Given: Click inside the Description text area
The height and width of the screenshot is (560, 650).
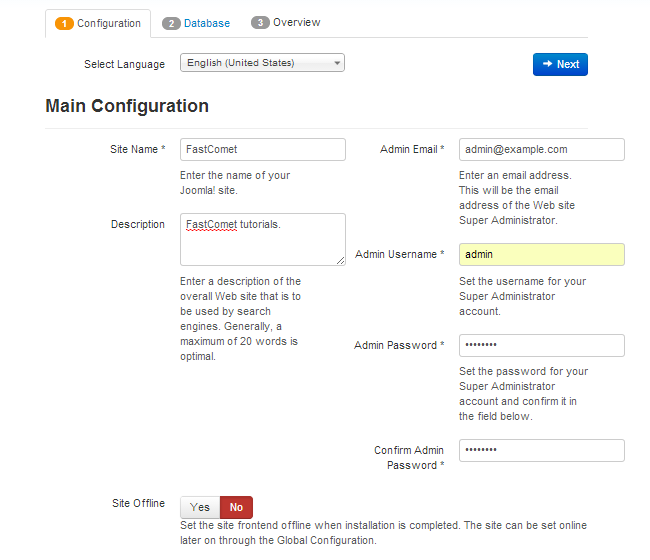Looking at the screenshot, I should [x=262, y=239].
